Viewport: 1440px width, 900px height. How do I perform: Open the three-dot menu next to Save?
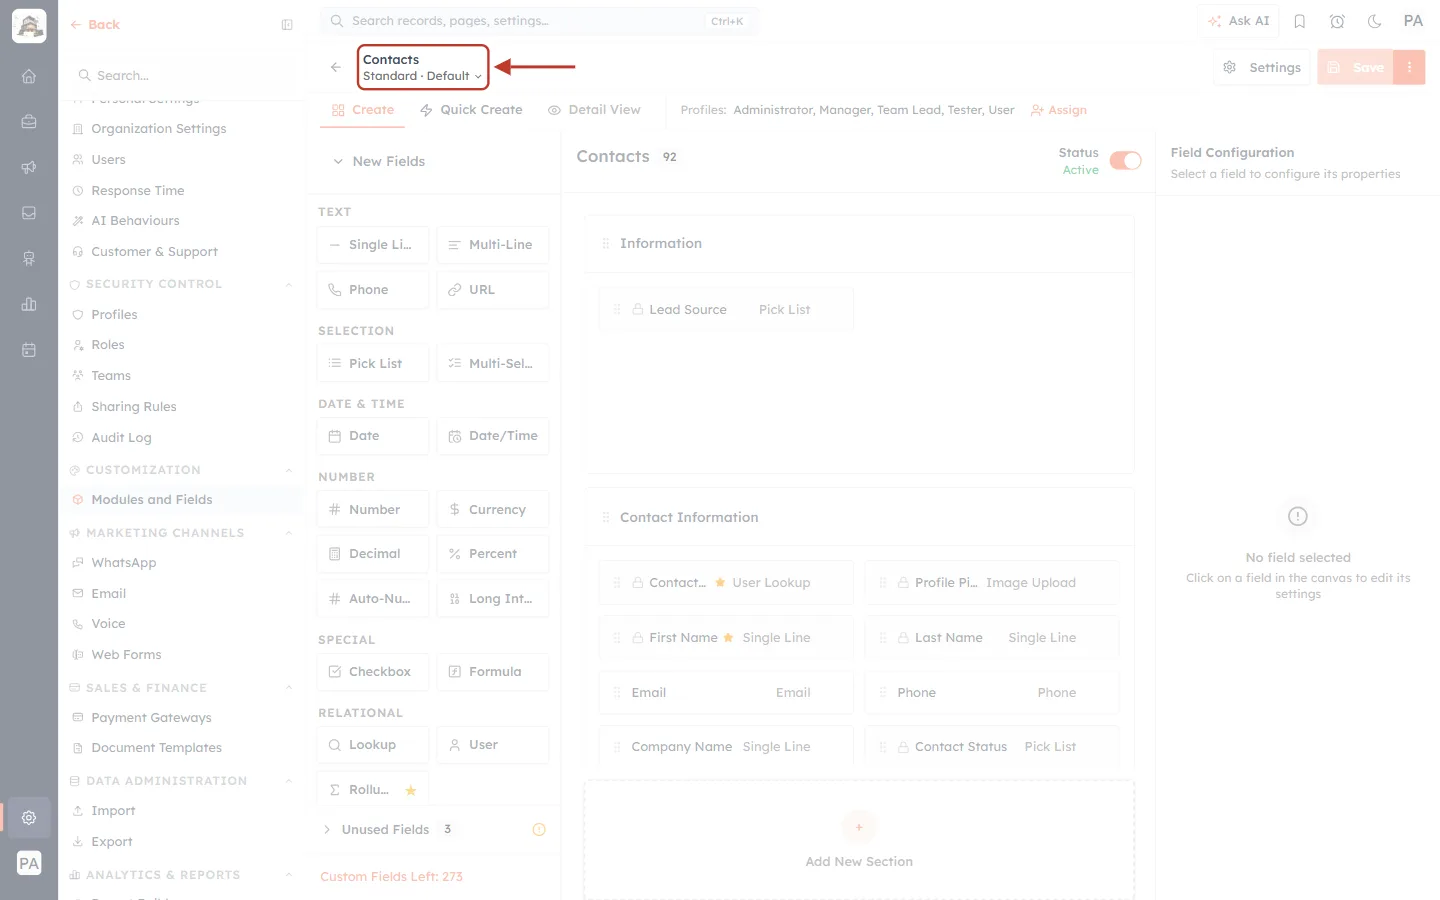pyautogui.click(x=1409, y=67)
